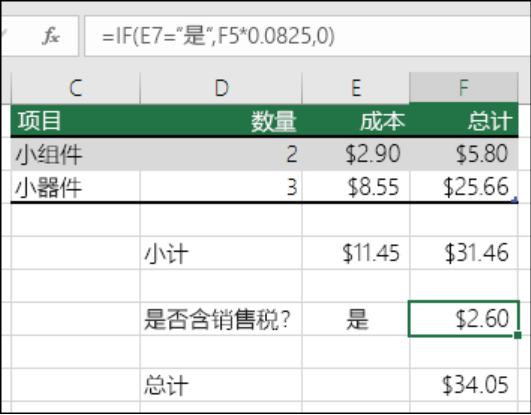Select the cell showing $25.66

pyautogui.click(x=464, y=187)
